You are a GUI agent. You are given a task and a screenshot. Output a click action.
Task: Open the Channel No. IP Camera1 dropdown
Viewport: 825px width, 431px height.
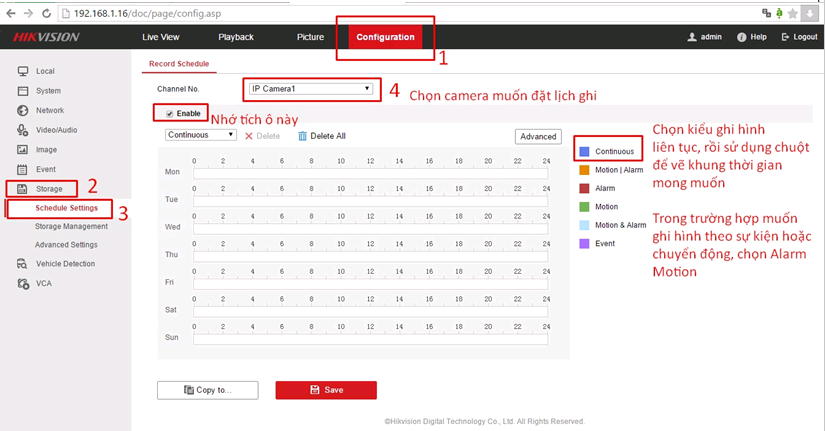[311, 89]
